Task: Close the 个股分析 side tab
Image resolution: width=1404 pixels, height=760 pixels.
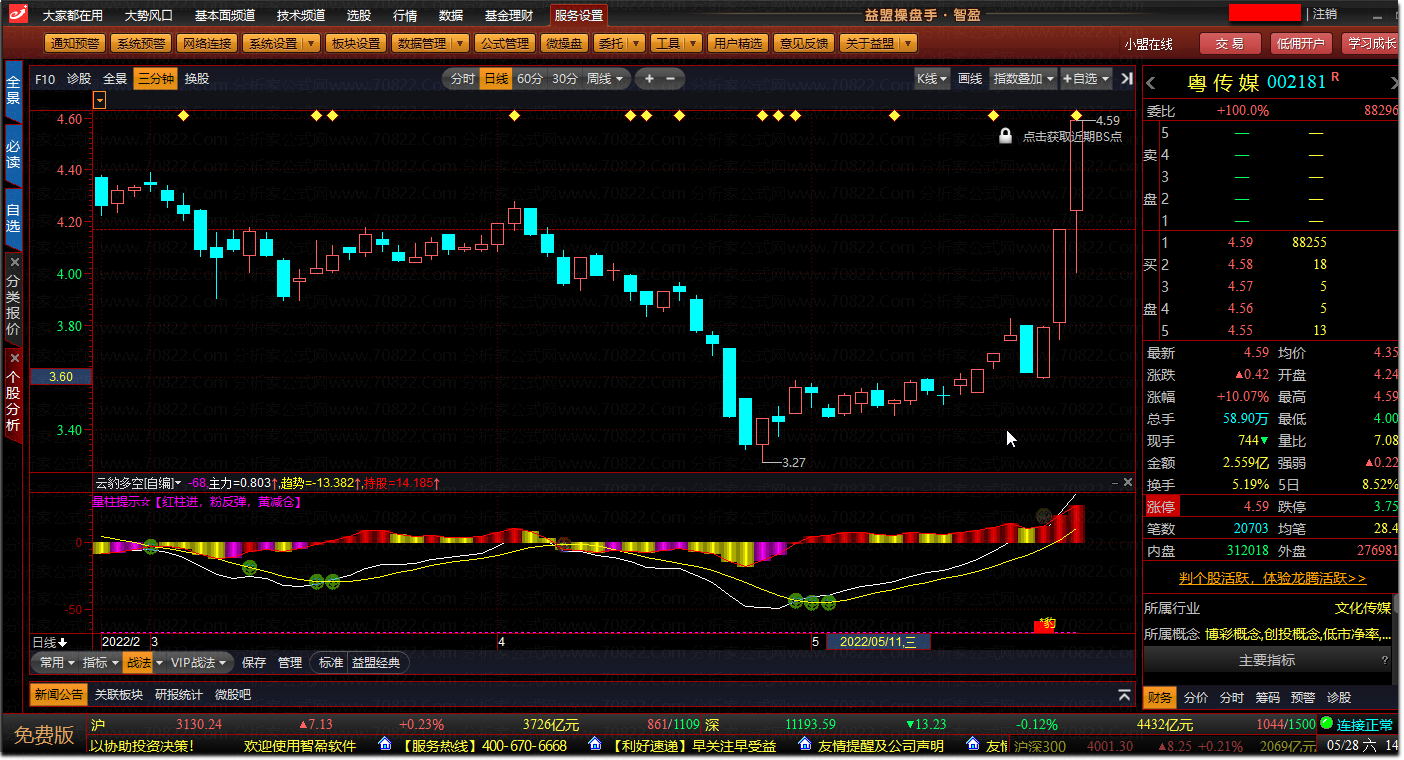Action: 14,357
